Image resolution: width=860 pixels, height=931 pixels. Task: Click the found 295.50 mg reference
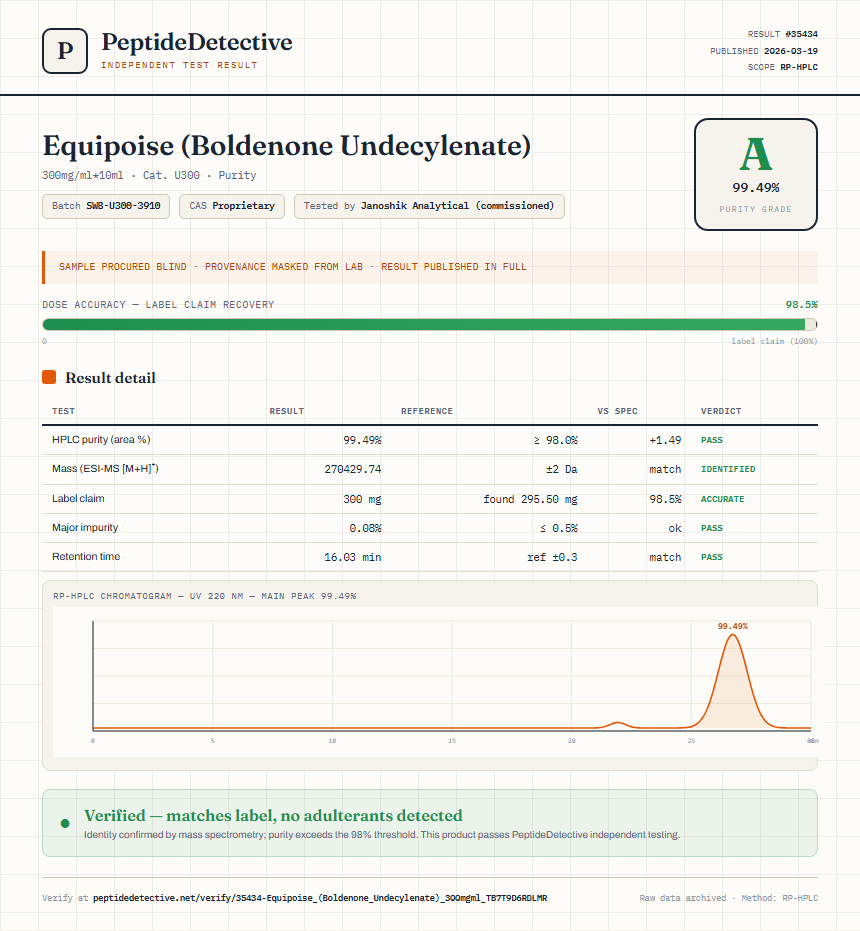tap(530, 499)
